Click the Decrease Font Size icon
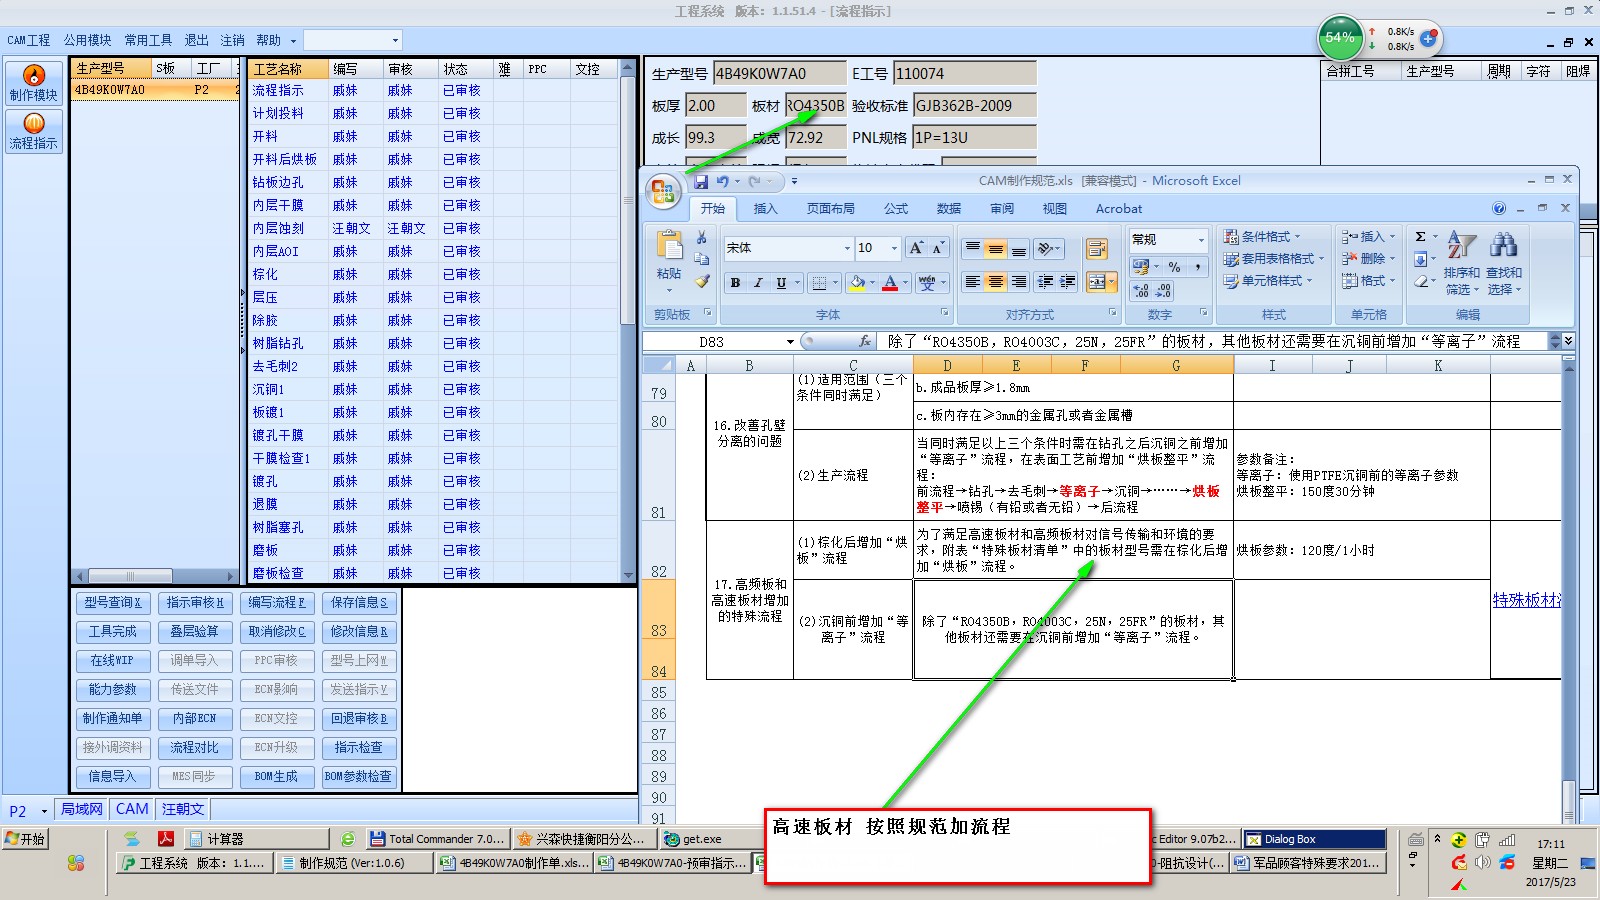Viewport: 1600px width, 900px height. tap(938, 248)
